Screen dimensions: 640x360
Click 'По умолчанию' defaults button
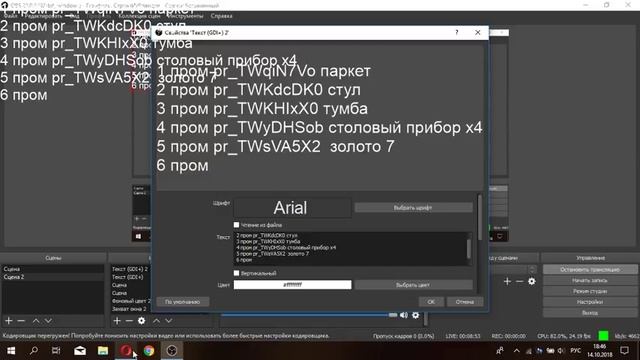pyautogui.click(x=183, y=302)
